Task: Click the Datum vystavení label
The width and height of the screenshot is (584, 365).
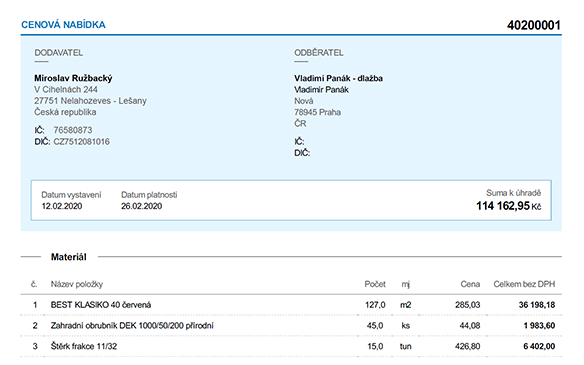Action: click(71, 195)
